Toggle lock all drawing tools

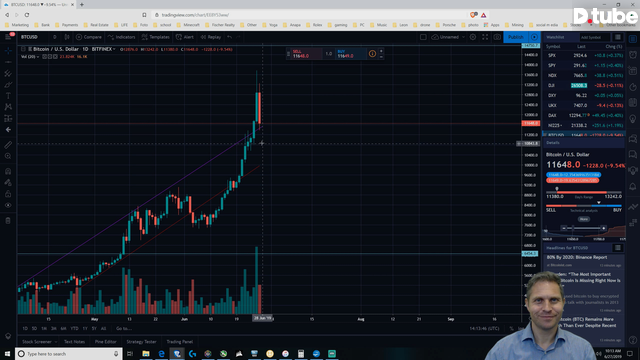pos(8,194)
